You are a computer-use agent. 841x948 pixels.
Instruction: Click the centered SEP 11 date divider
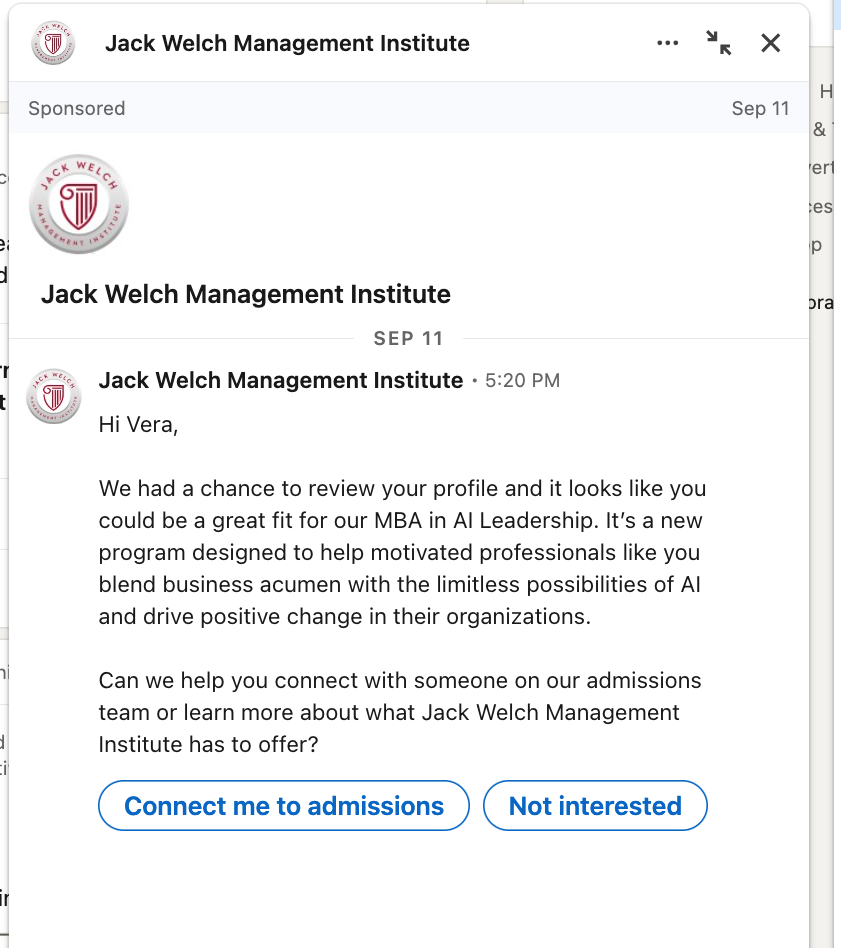tap(408, 338)
